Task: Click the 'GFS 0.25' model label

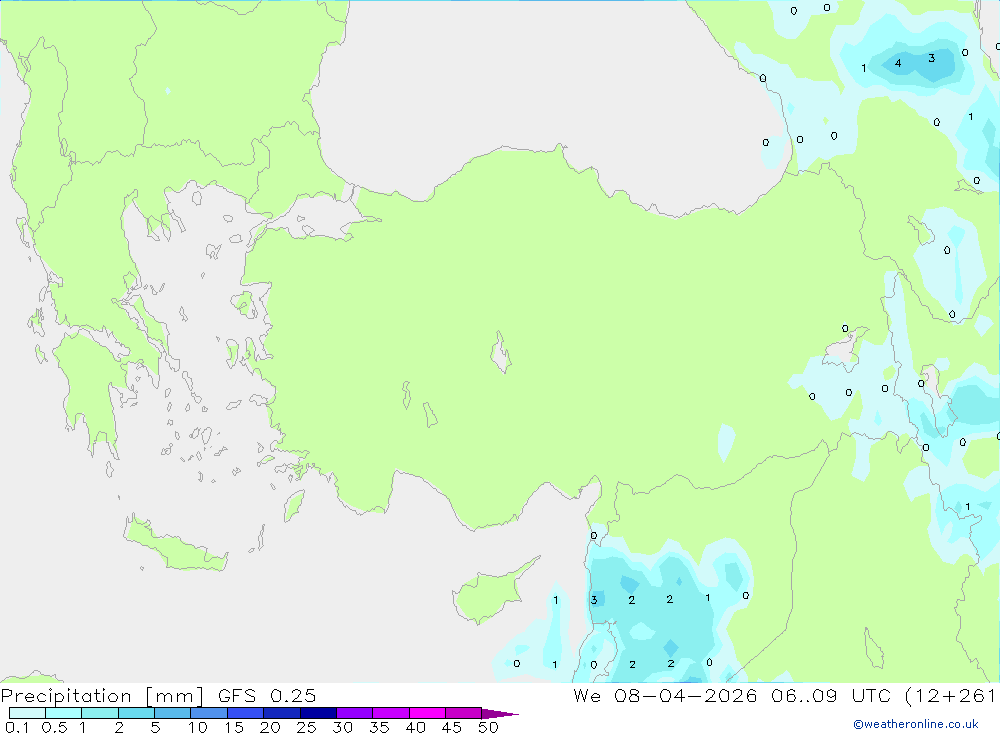Action: click(x=267, y=696)
